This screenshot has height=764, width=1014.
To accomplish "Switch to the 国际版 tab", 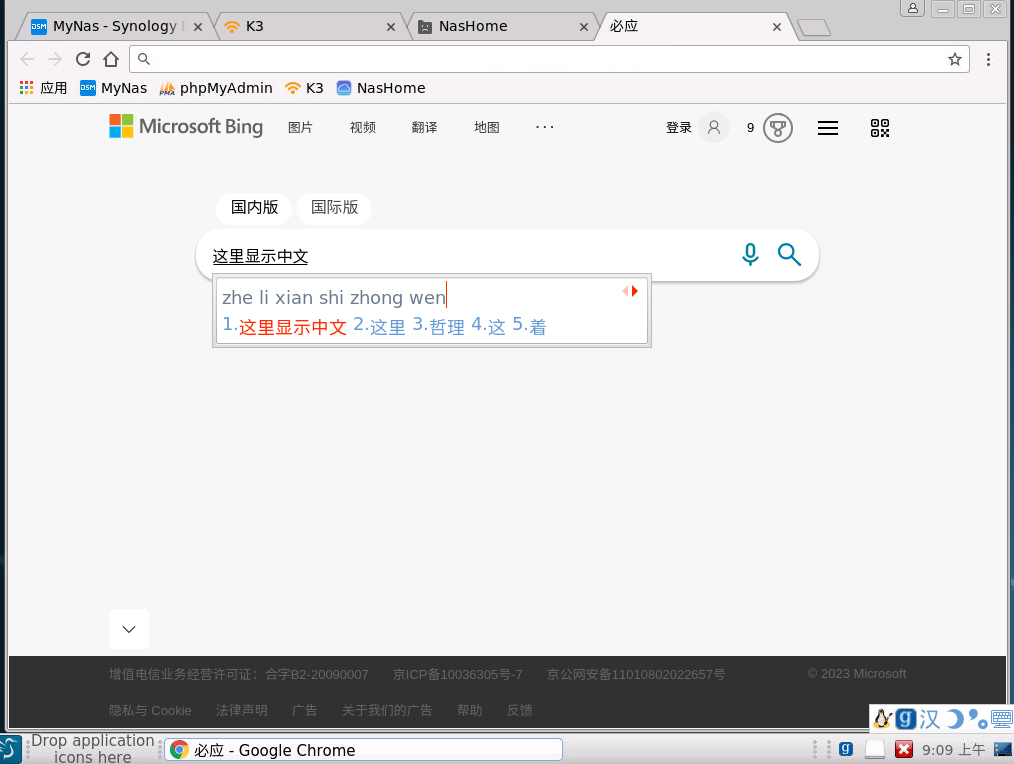I will point(334,208).
